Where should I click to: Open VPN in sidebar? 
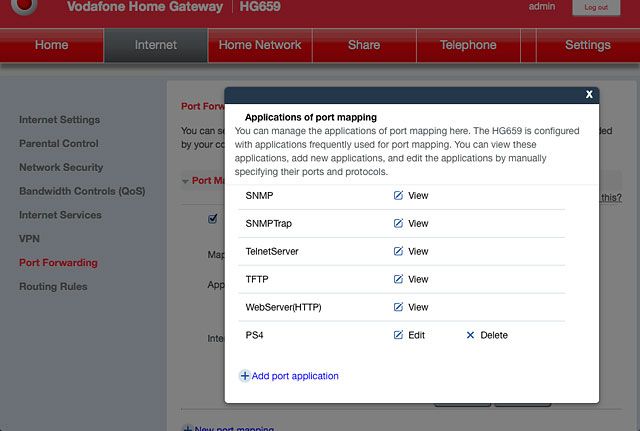29,239
